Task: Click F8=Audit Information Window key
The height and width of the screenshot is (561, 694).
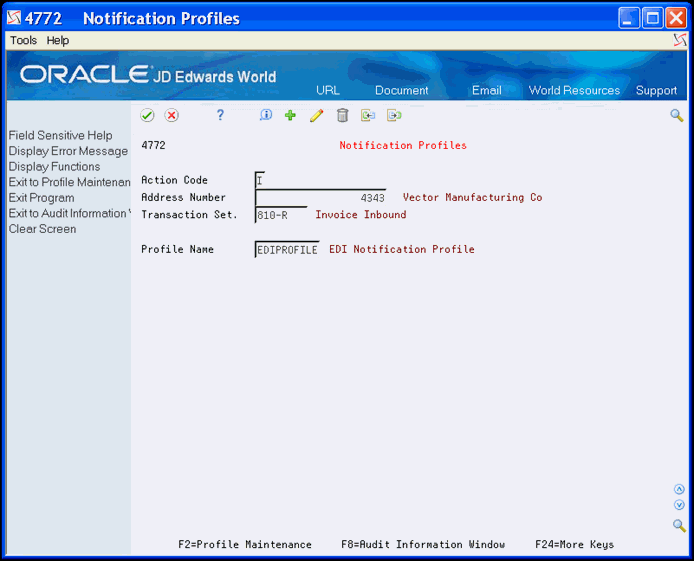Action: [x=423, y=544]
